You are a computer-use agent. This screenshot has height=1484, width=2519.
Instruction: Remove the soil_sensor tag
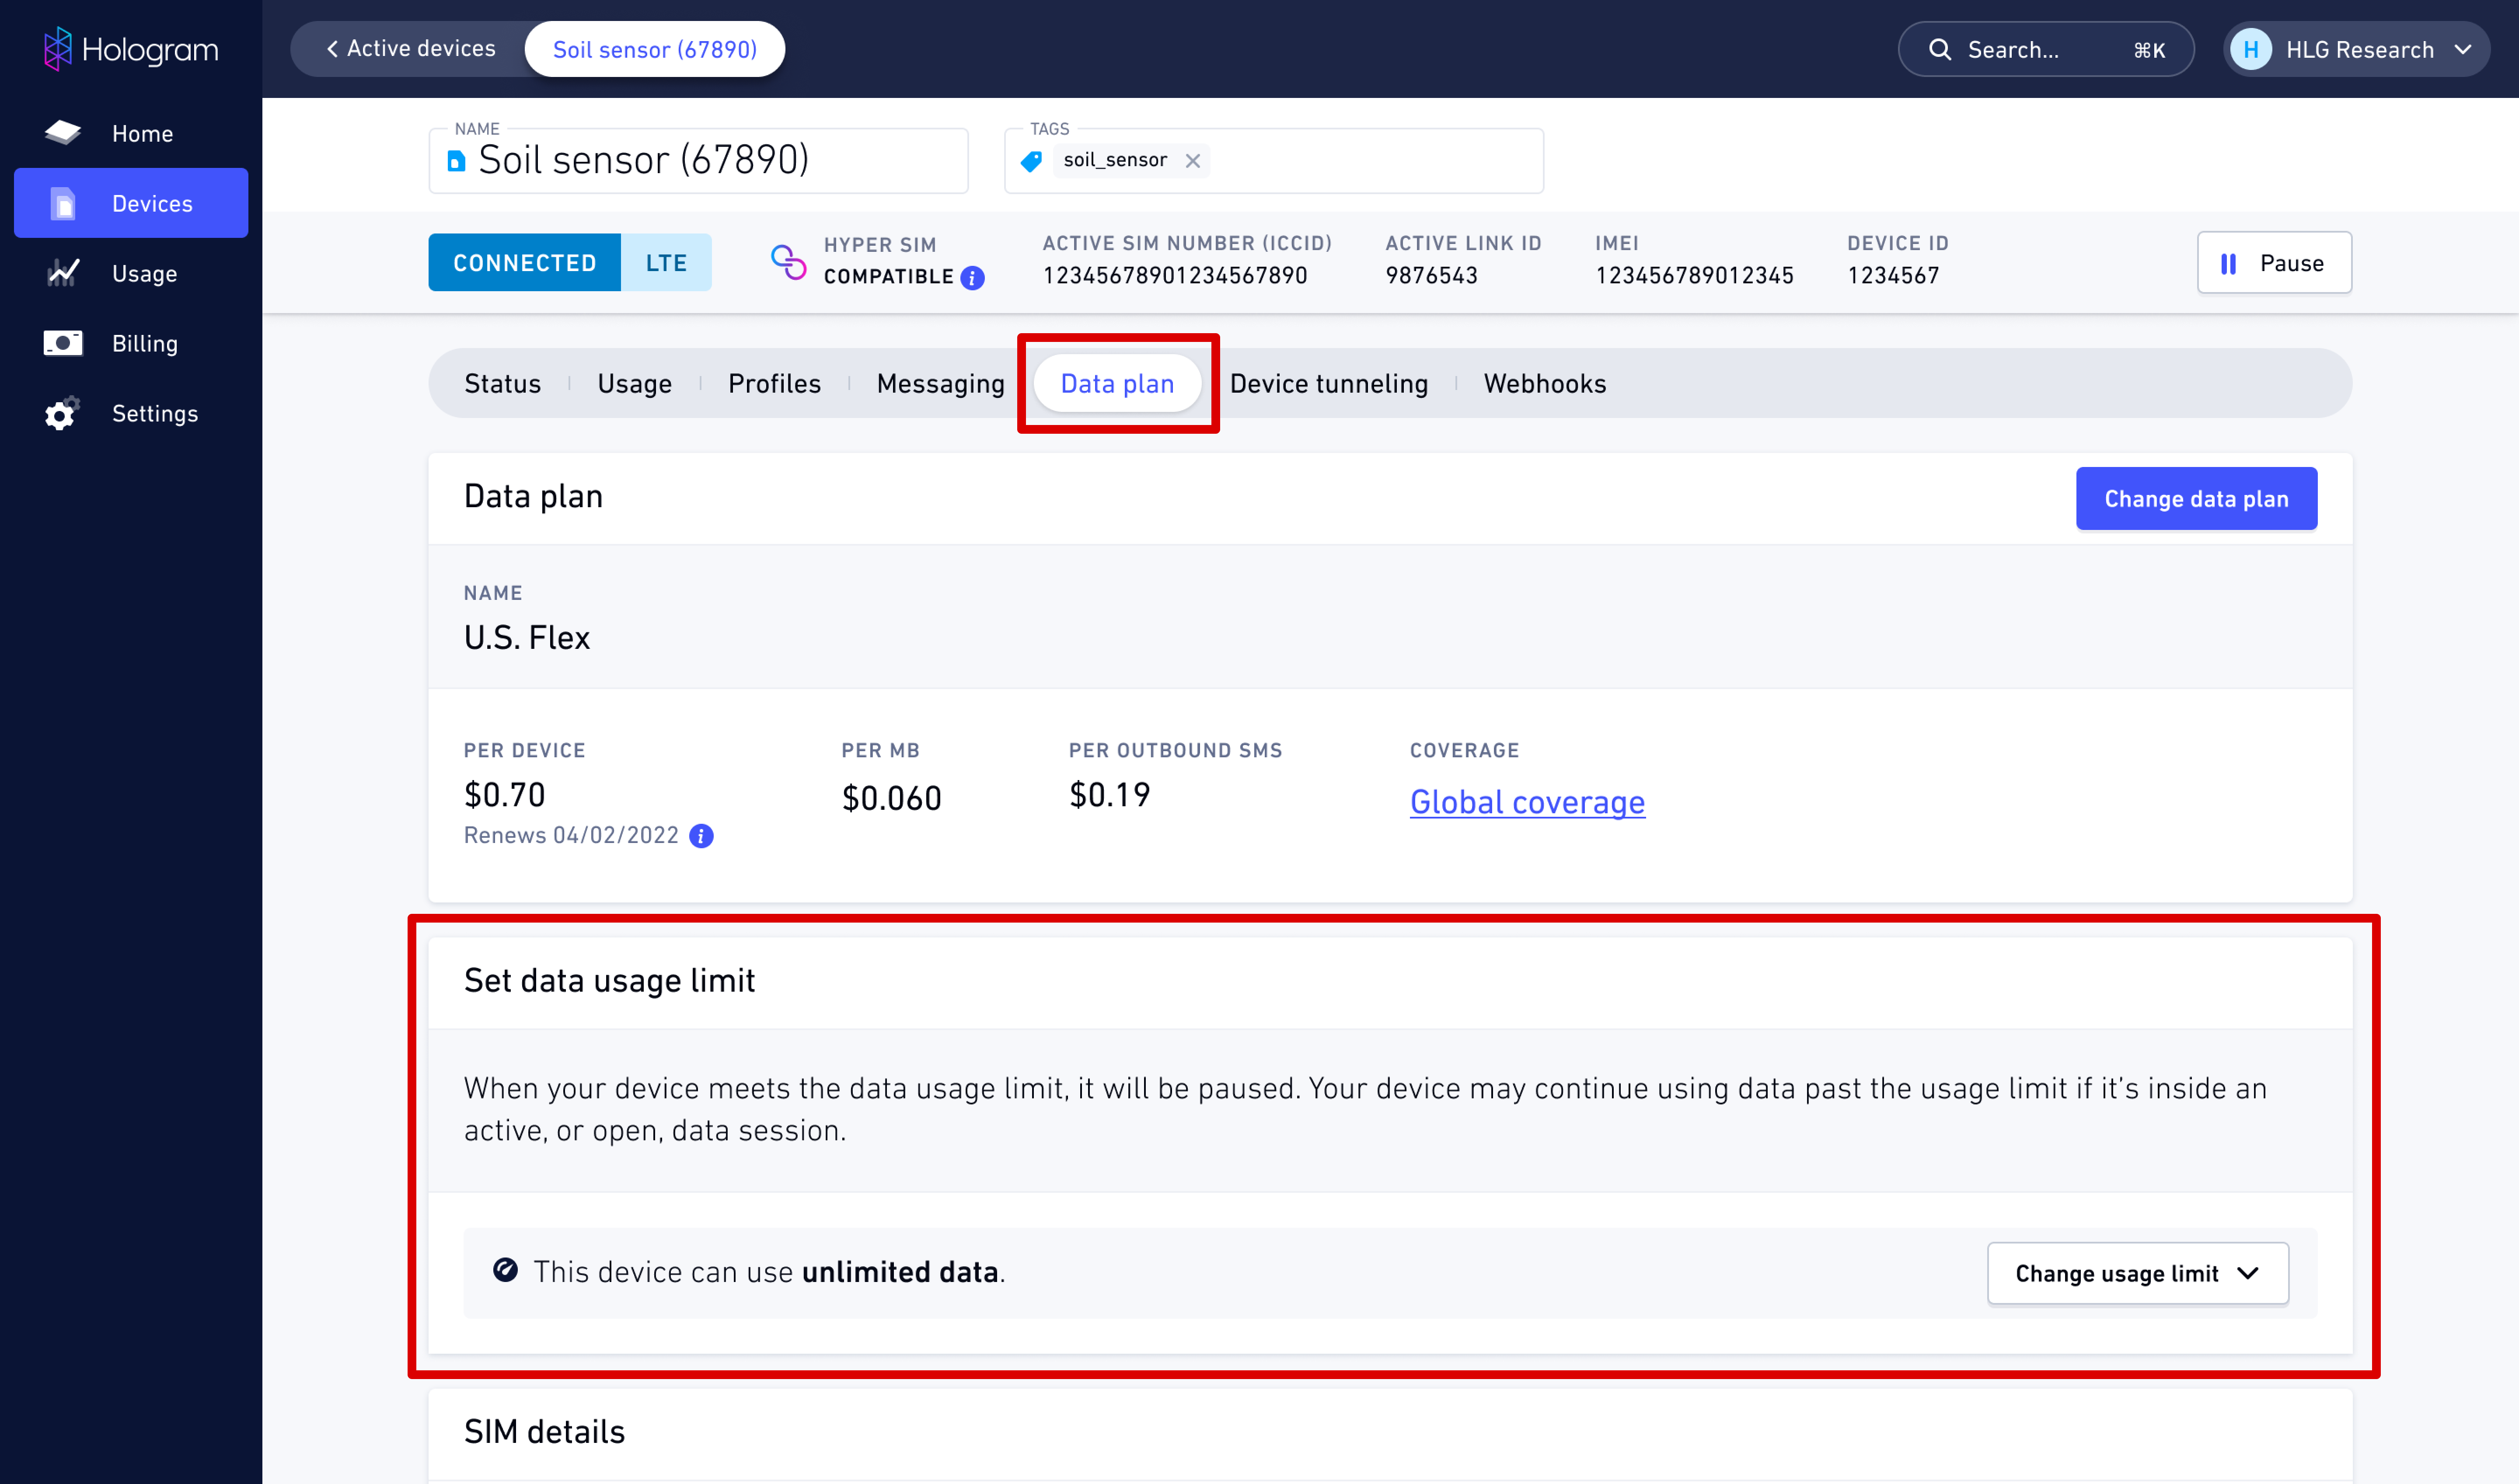click(x=1192, y=160)
